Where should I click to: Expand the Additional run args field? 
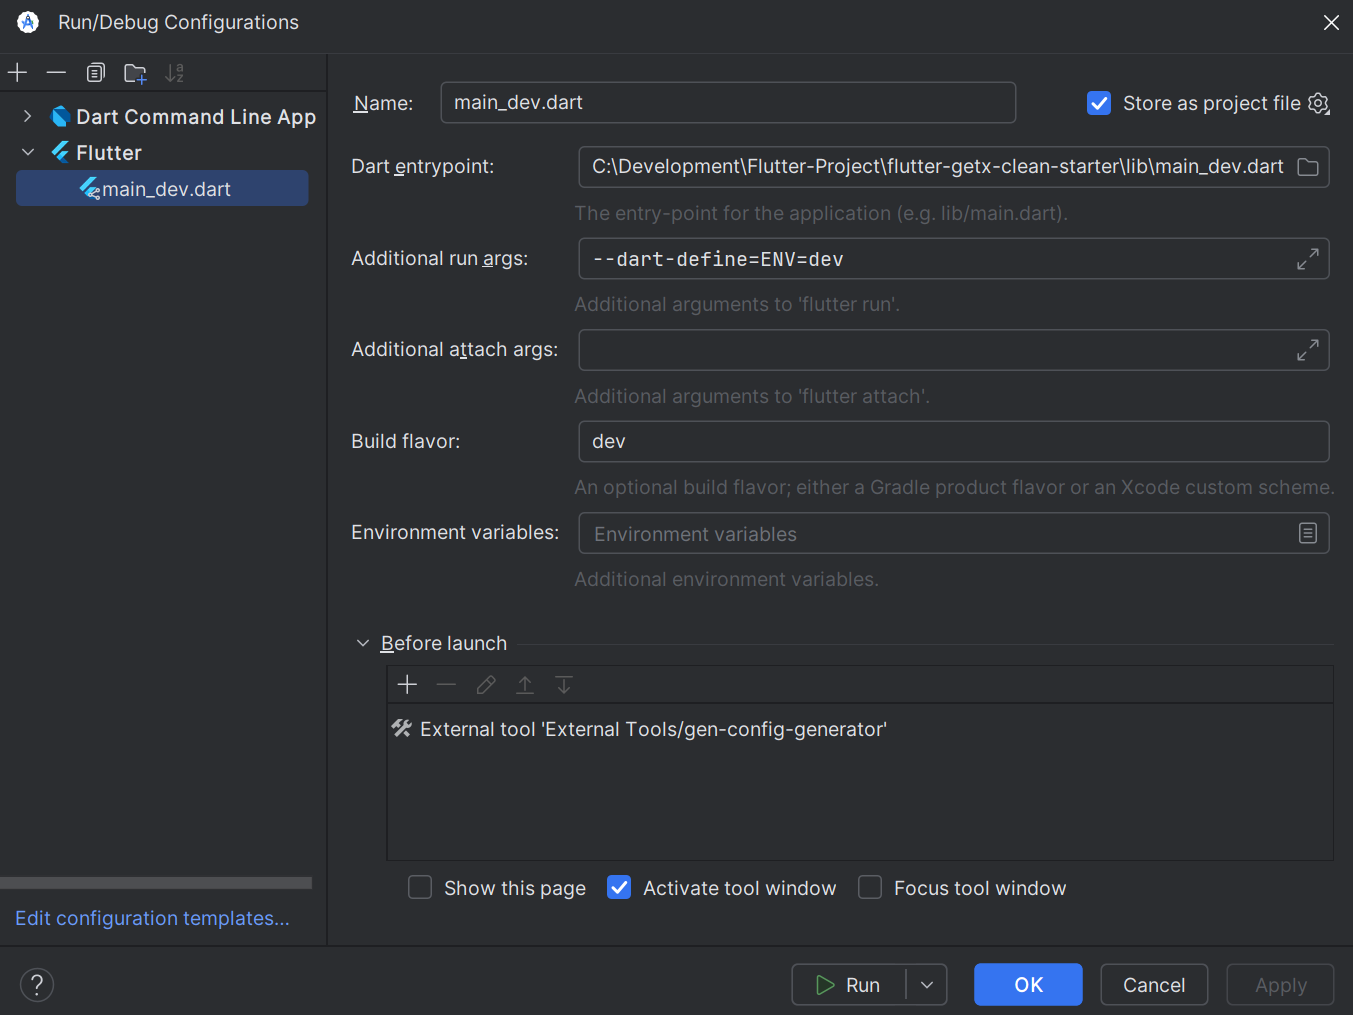point(1307,259)
